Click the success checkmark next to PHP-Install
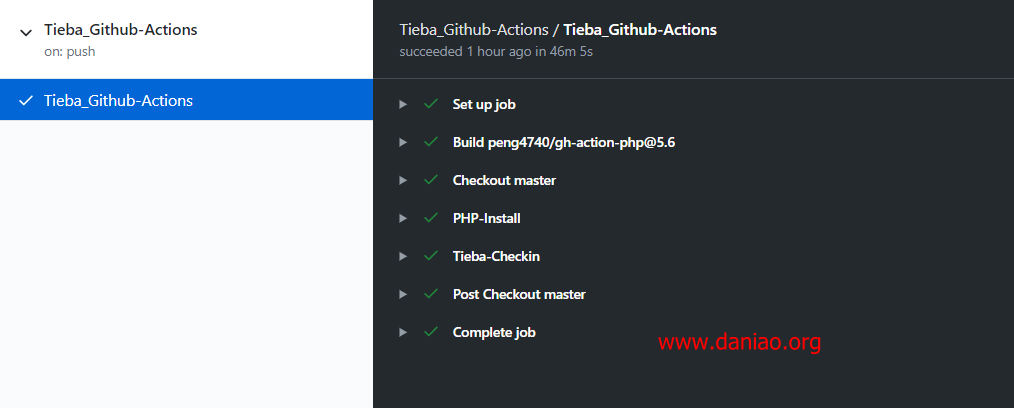 (x=431, y=218)
